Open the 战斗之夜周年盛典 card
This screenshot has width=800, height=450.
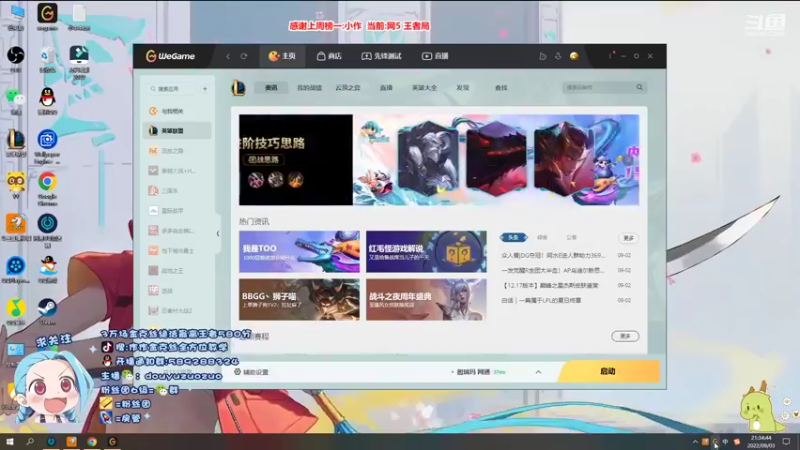pos(427,299)
